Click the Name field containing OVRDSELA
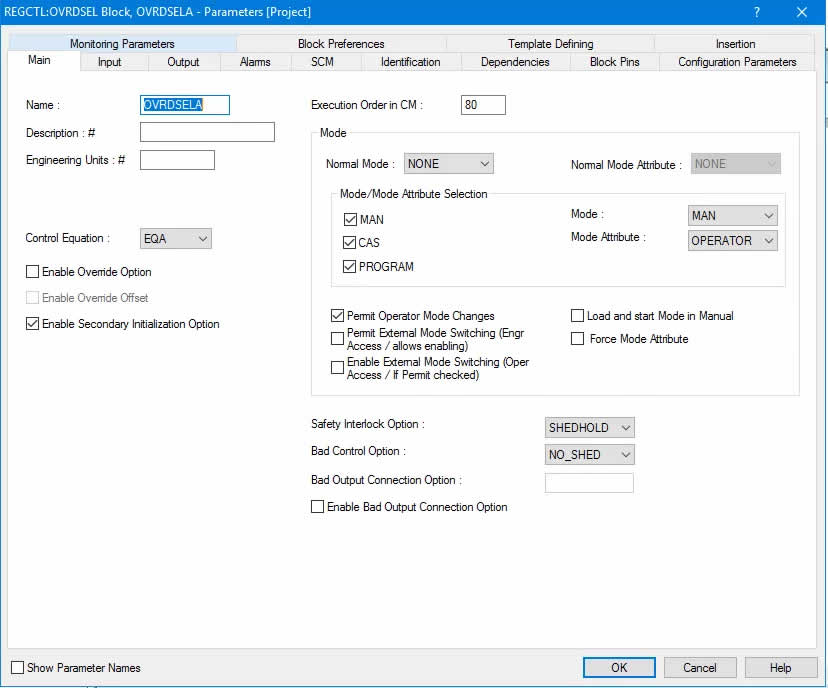 click(185, 105)
